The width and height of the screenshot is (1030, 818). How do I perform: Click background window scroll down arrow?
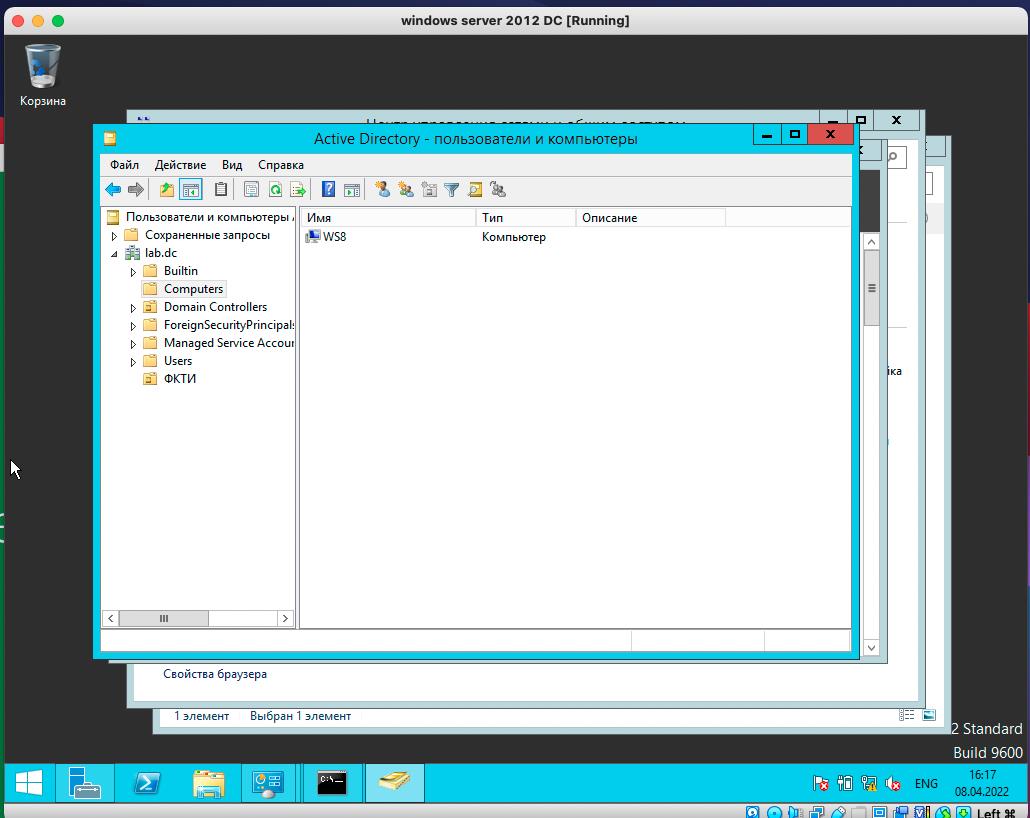[871, 648]
